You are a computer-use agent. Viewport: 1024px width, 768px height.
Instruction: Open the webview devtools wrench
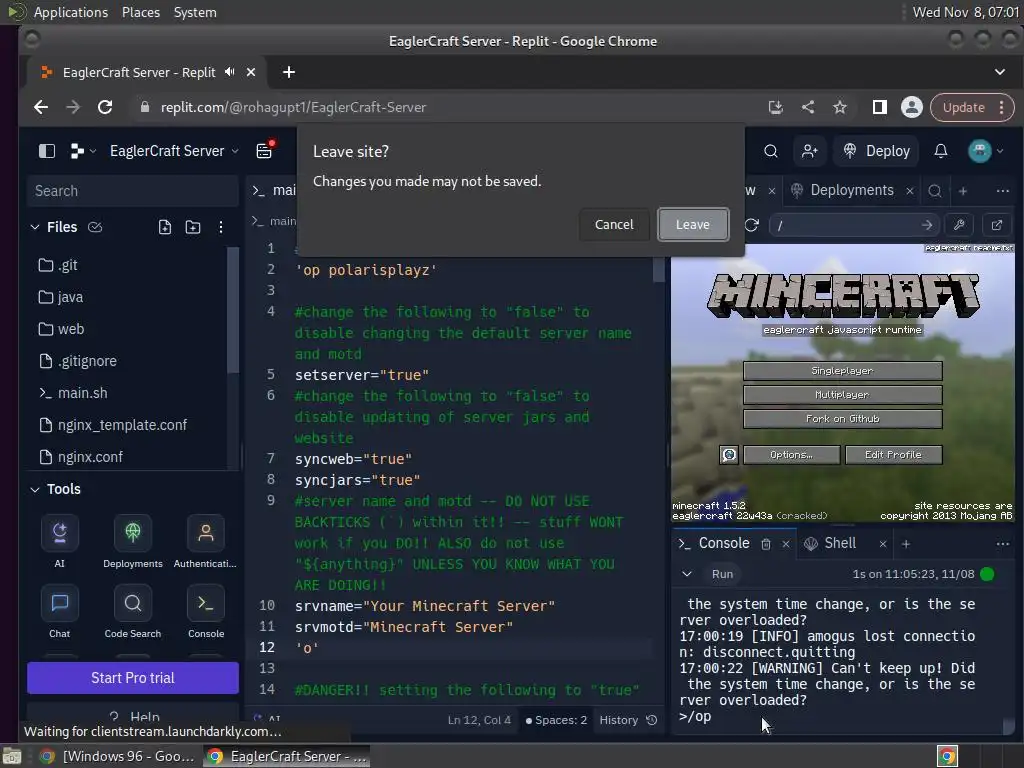959,225
